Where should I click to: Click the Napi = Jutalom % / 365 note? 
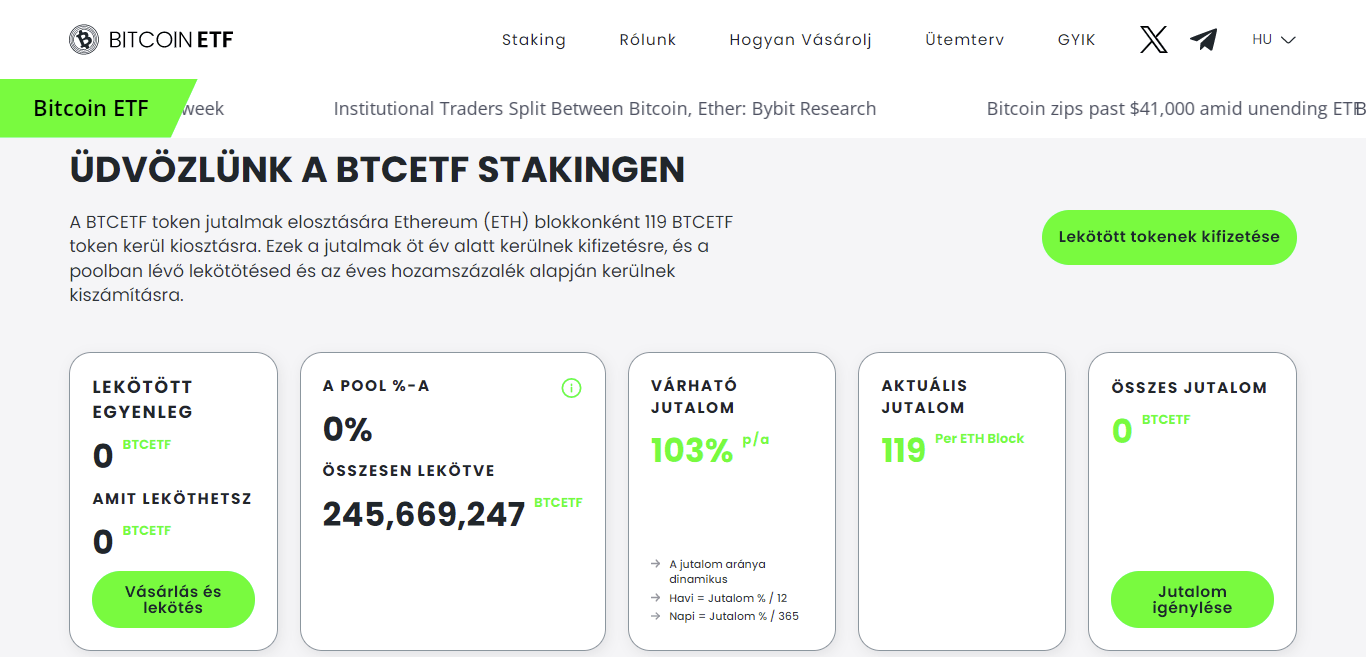[x=734, y=616]
